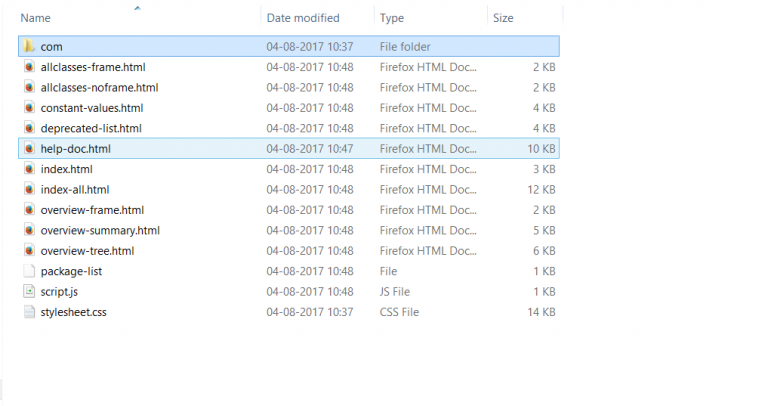768x406 pixels.
Task: Click the Firefox icon beside overview-tree.html
Action: [29, 251]
